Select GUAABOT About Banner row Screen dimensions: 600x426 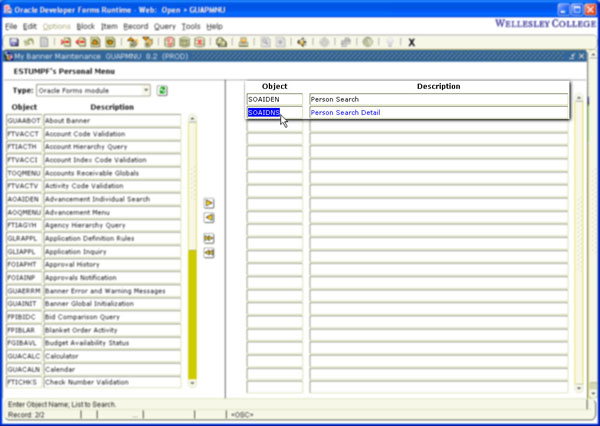point(93,121)
